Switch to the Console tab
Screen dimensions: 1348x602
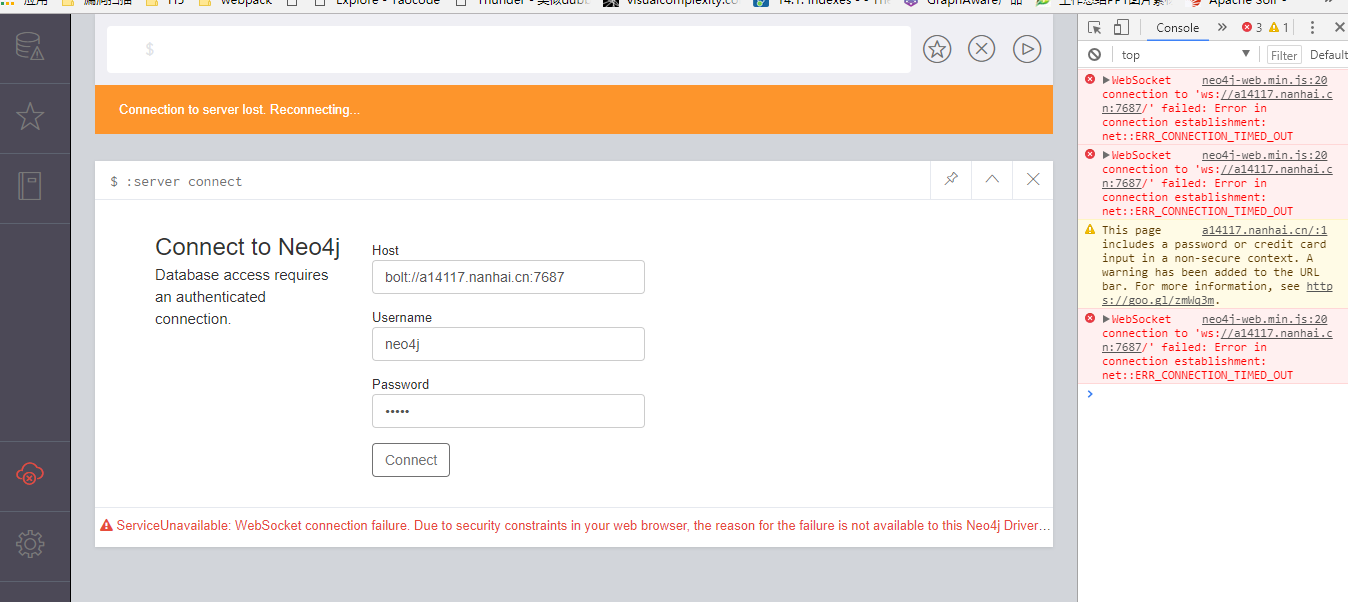1178,28
